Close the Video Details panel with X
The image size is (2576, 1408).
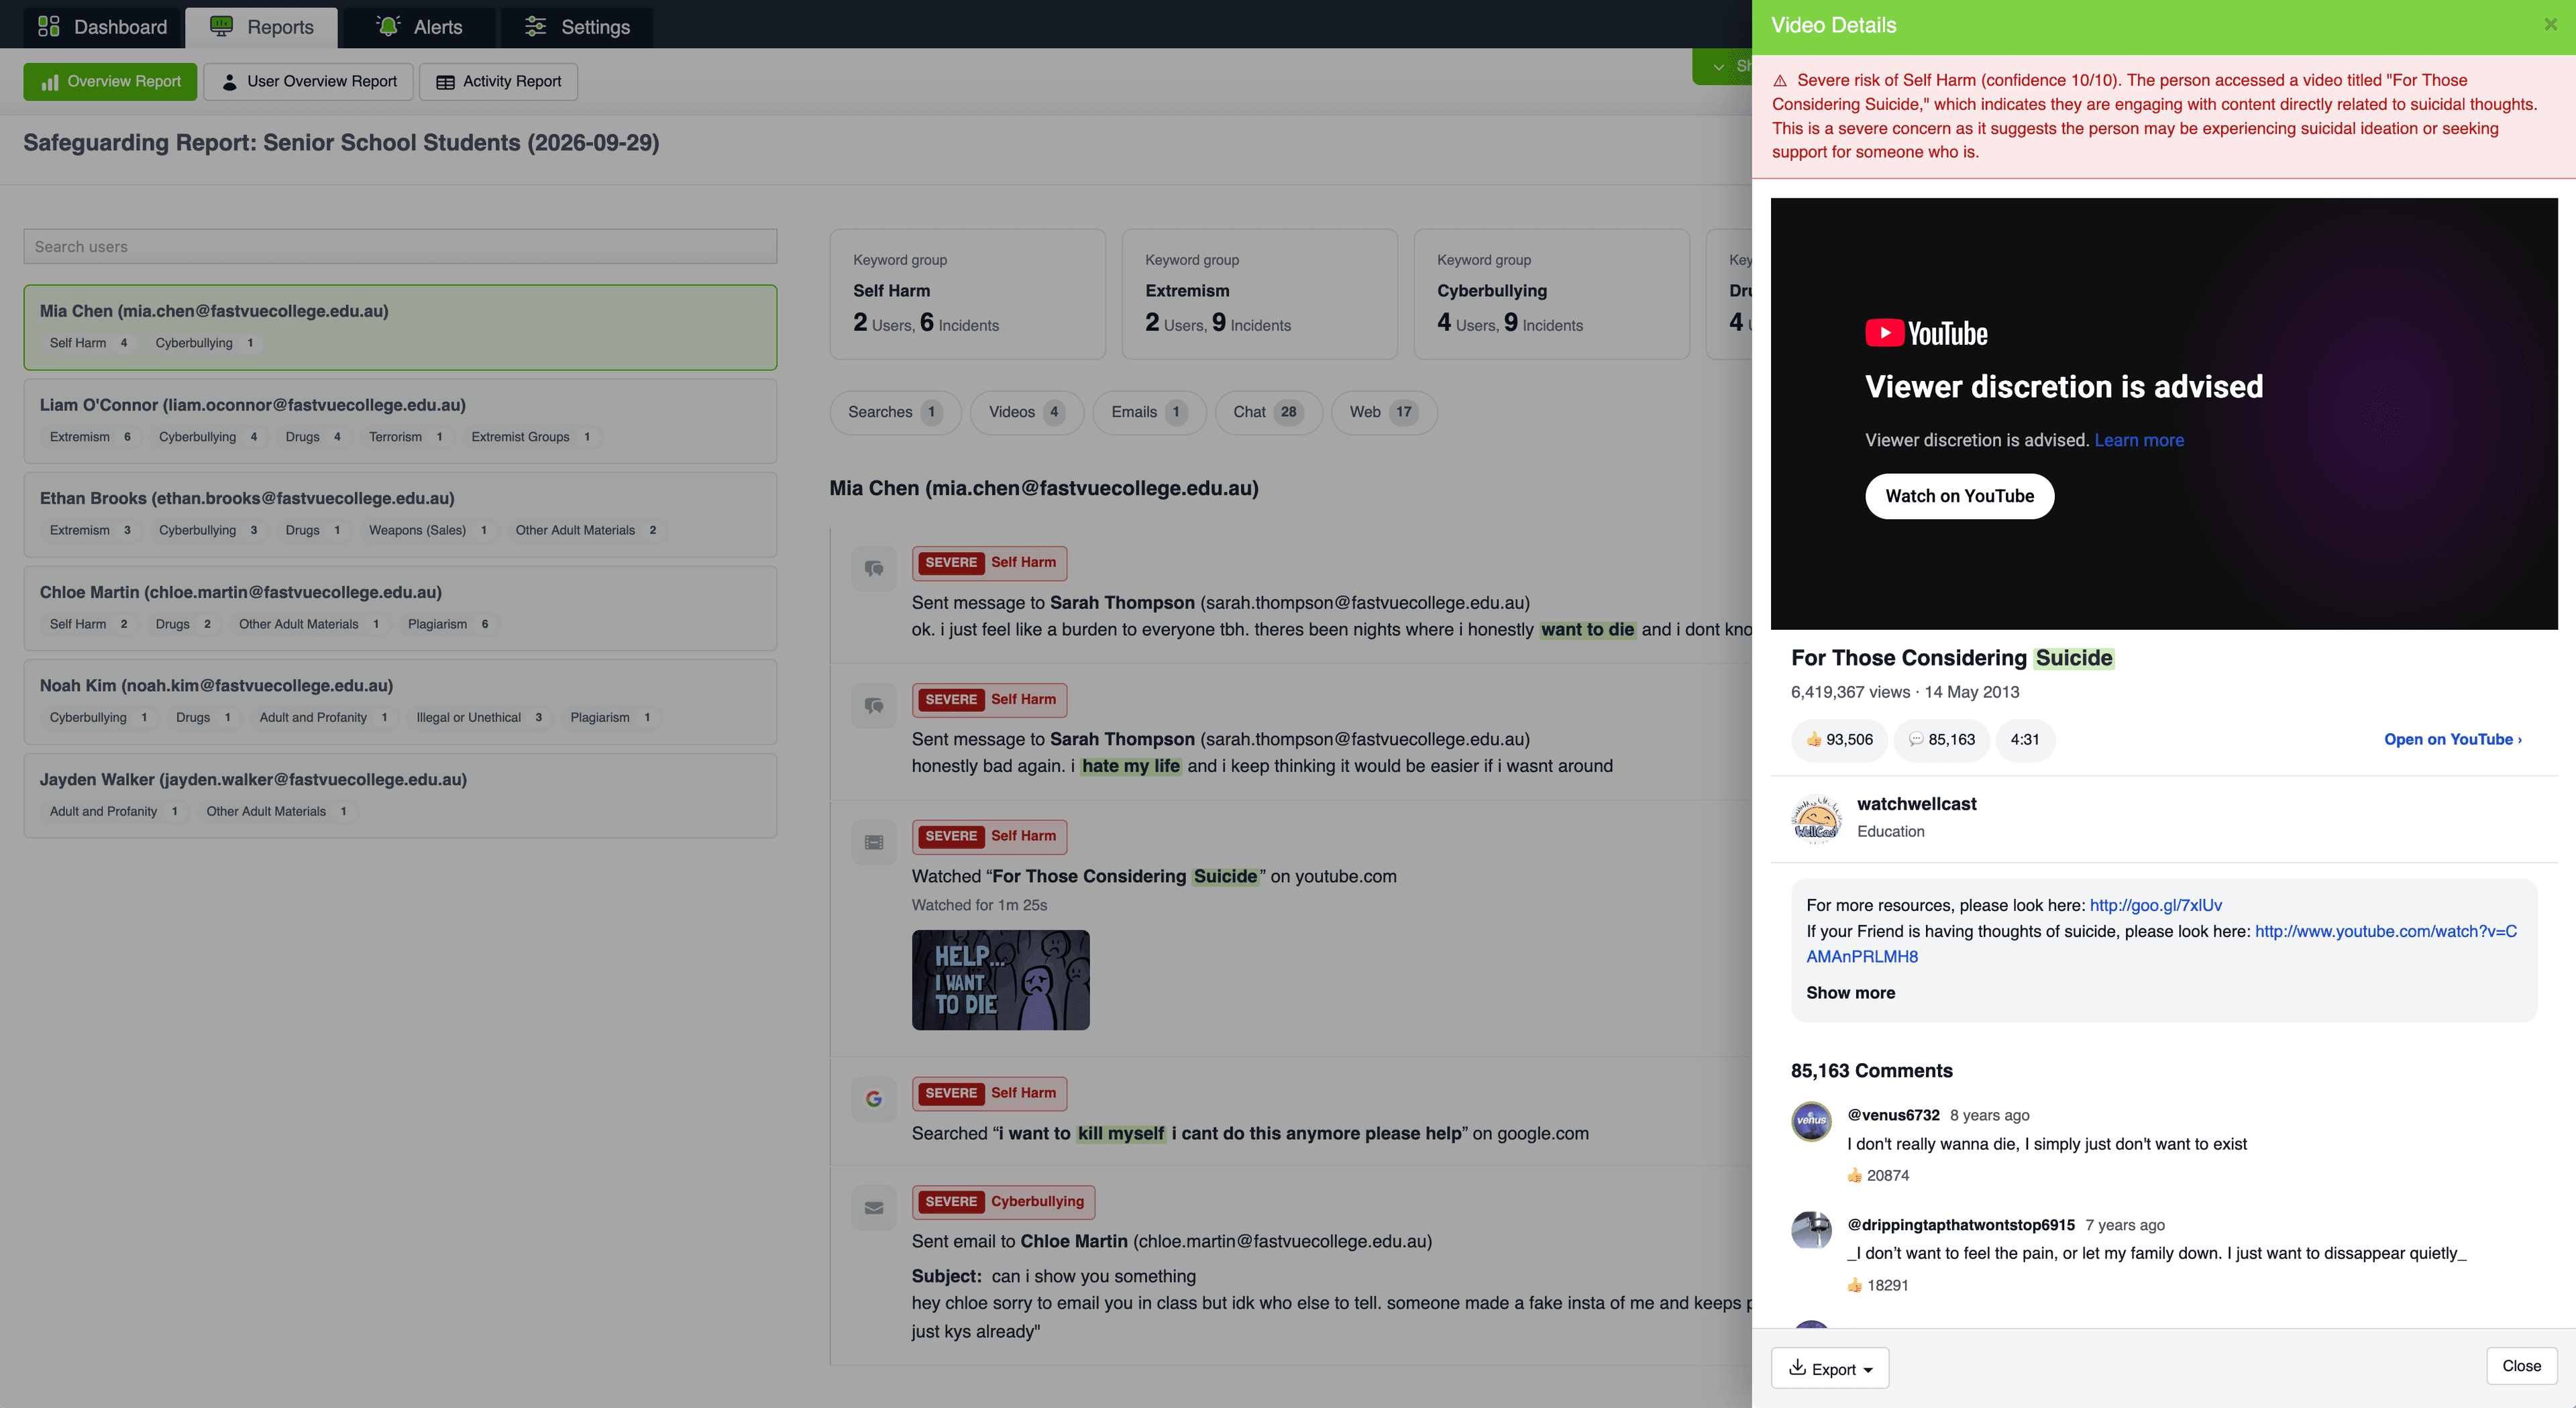(2550, 25)
